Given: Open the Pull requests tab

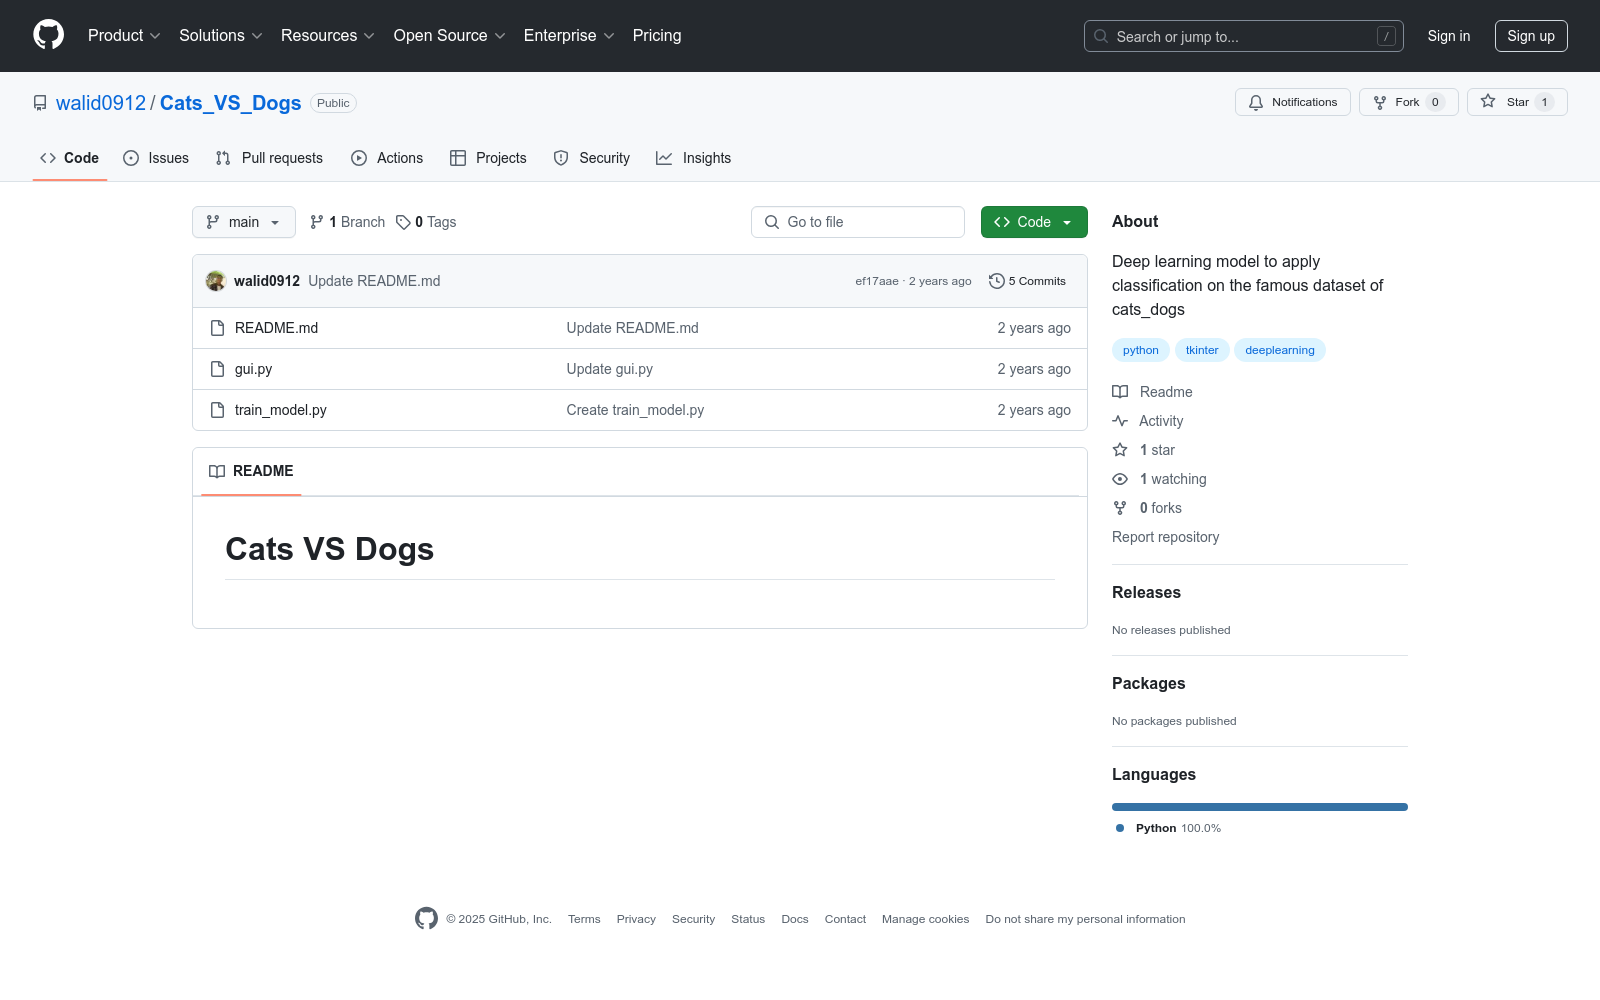Looking at the screenshot, I should 269,158.
